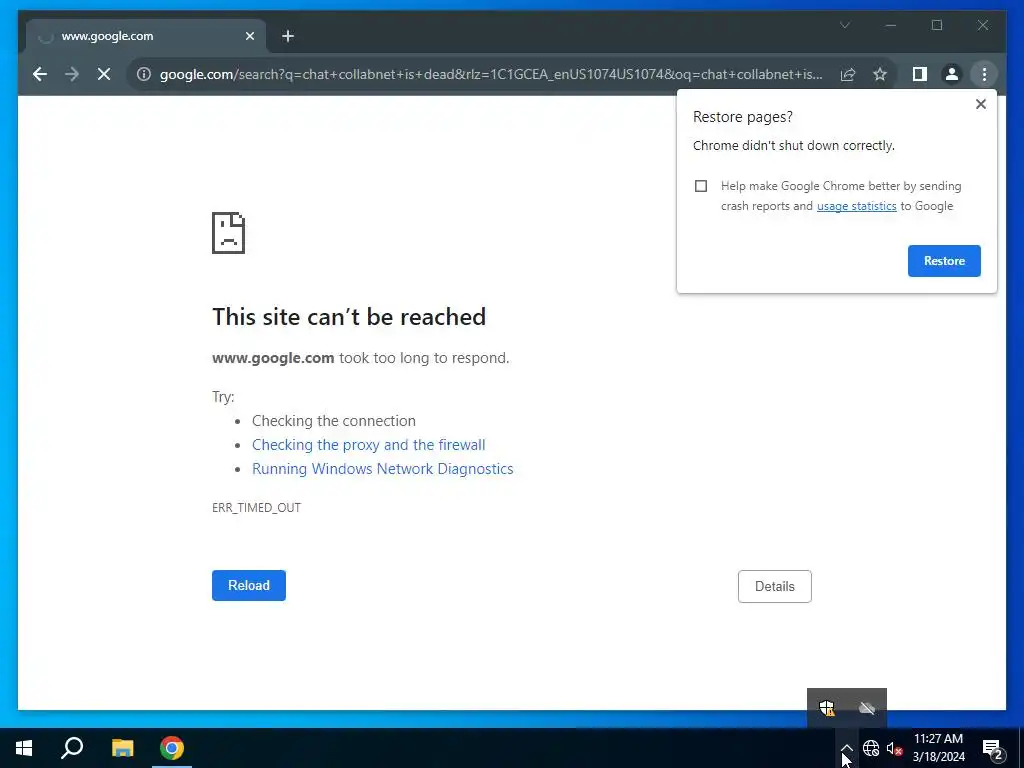This screenshot has height=768, width=1024.
Task: Click the address bar URL
Action: click(x=491, y=74)
